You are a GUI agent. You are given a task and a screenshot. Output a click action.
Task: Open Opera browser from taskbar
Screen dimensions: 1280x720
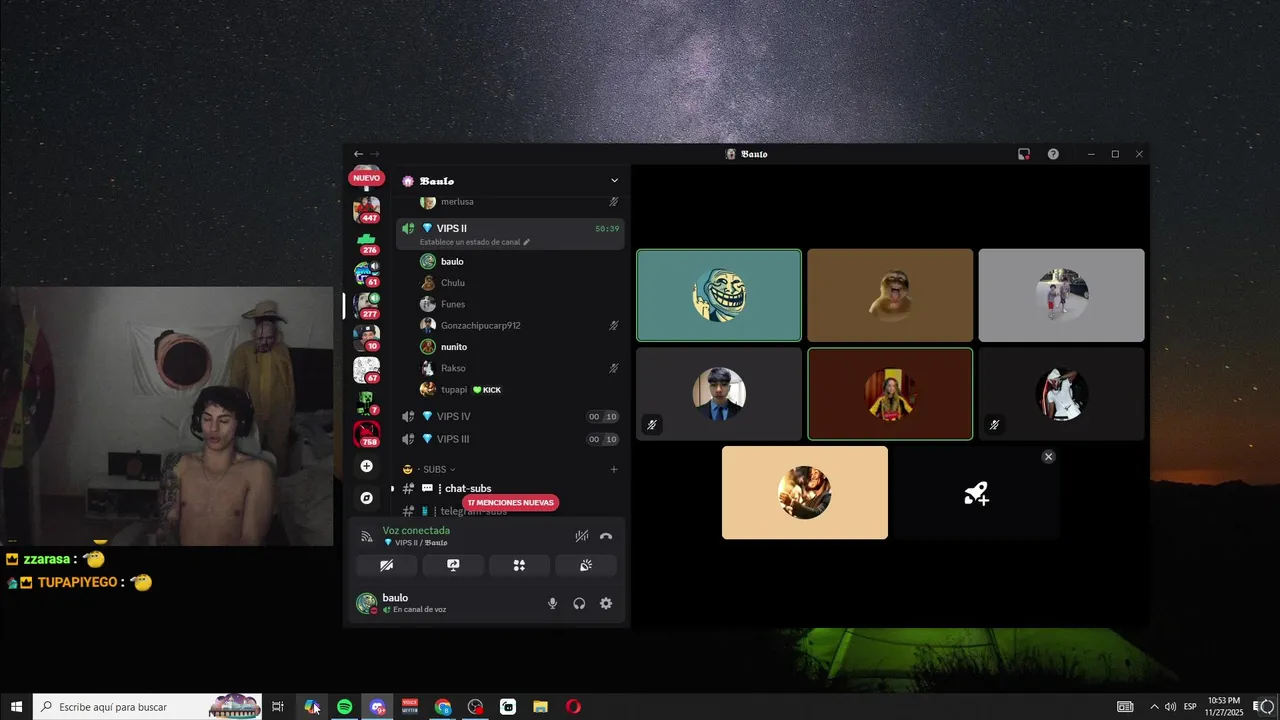[573, 707]
